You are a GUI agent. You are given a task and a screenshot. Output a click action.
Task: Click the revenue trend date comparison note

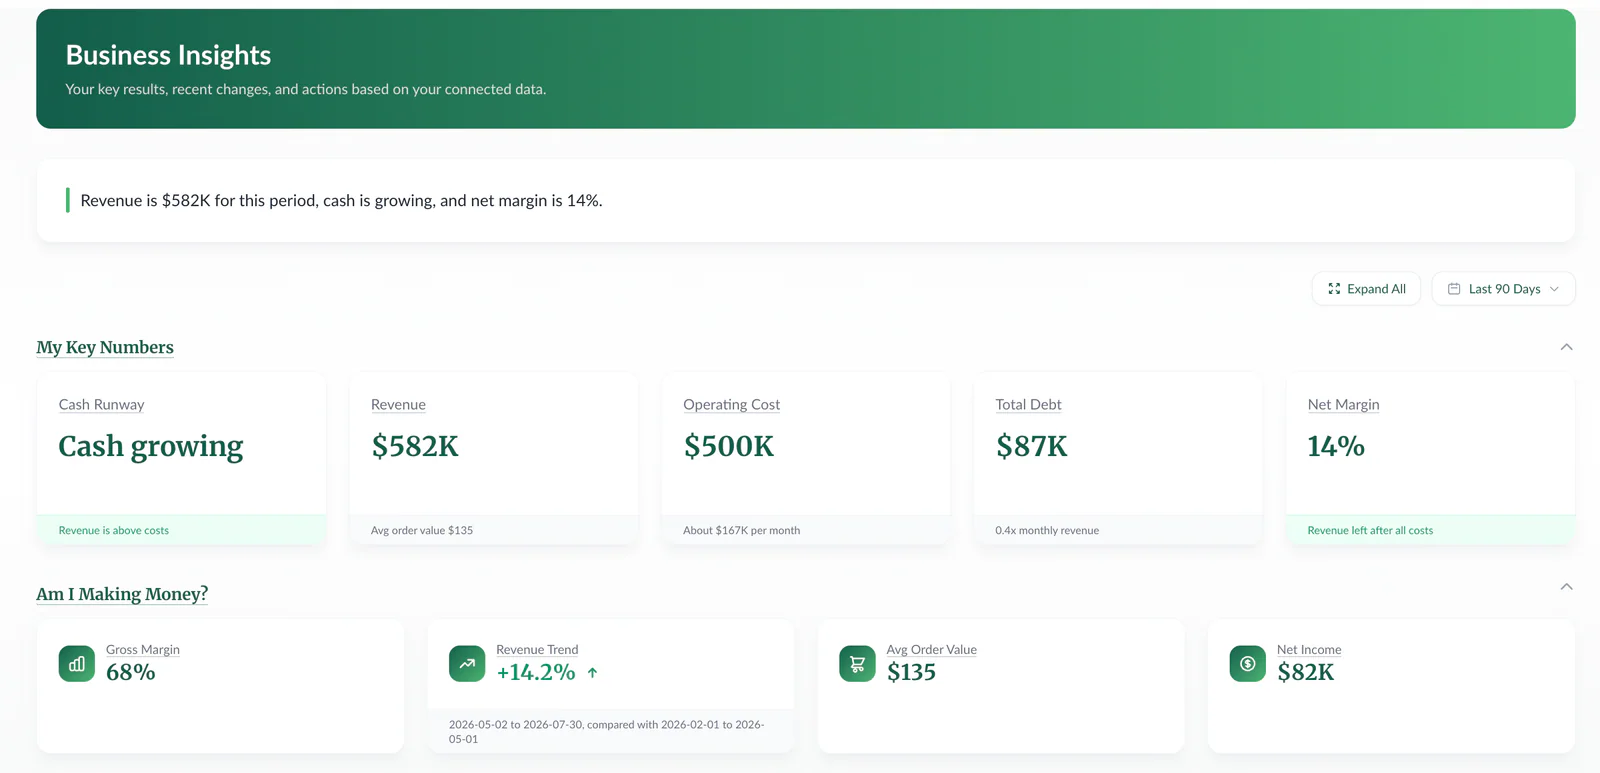click(610, 732)
